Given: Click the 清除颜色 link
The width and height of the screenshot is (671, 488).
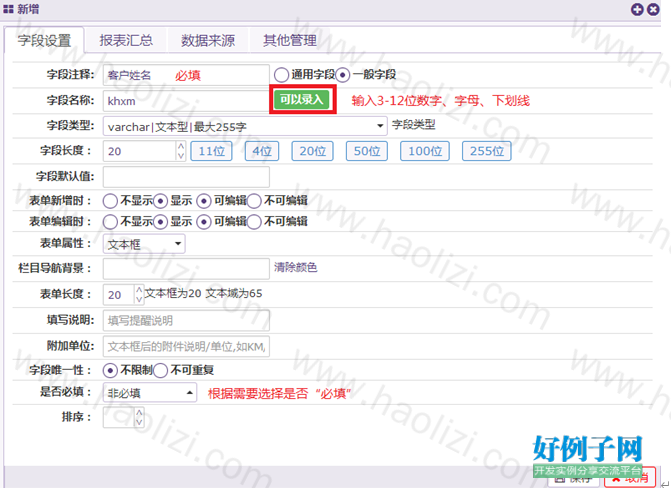Looking at the screenshot, I should point(296,268).
